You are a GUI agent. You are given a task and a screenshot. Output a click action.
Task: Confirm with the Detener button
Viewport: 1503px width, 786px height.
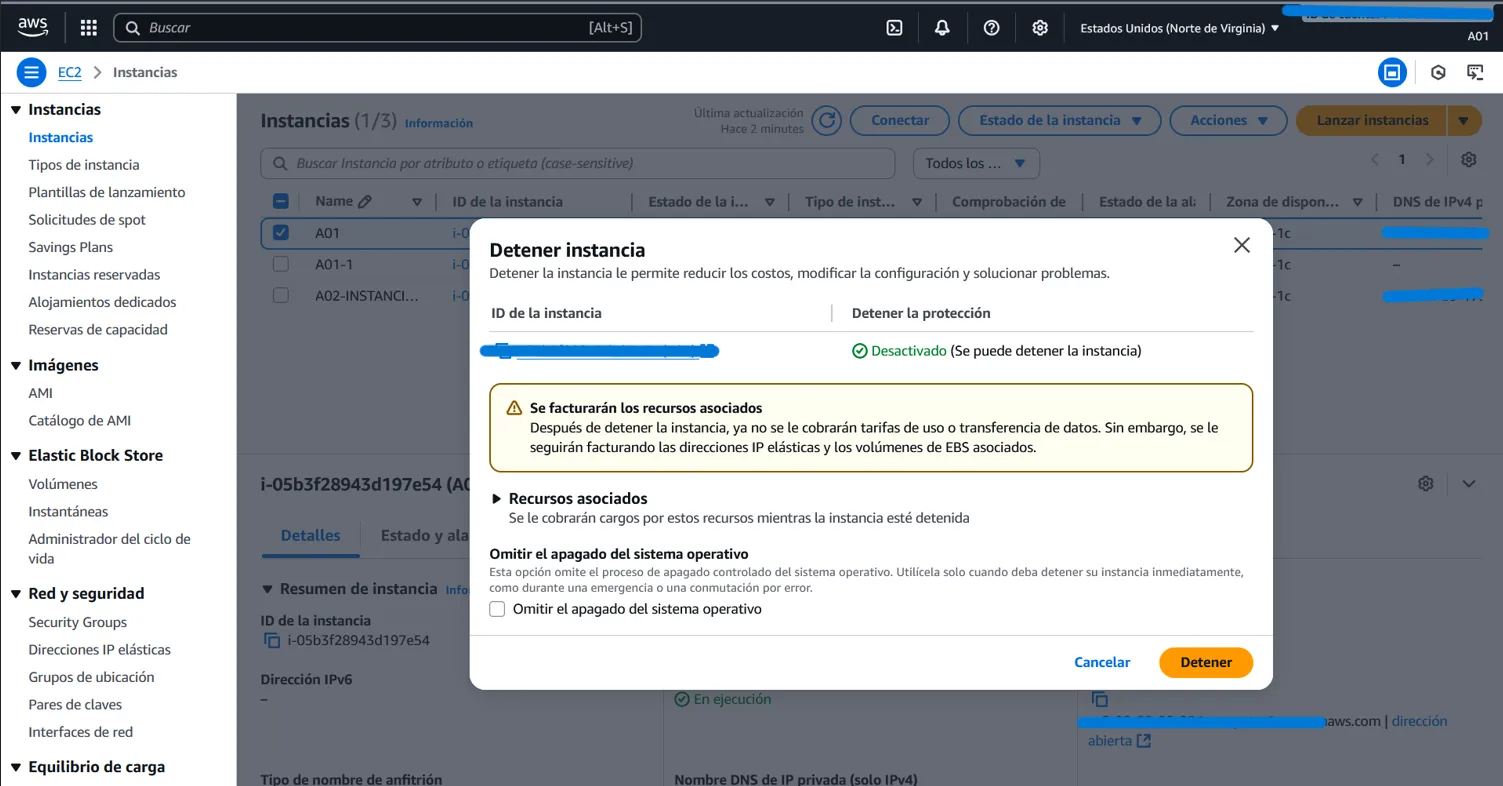tap(1205, 662)
